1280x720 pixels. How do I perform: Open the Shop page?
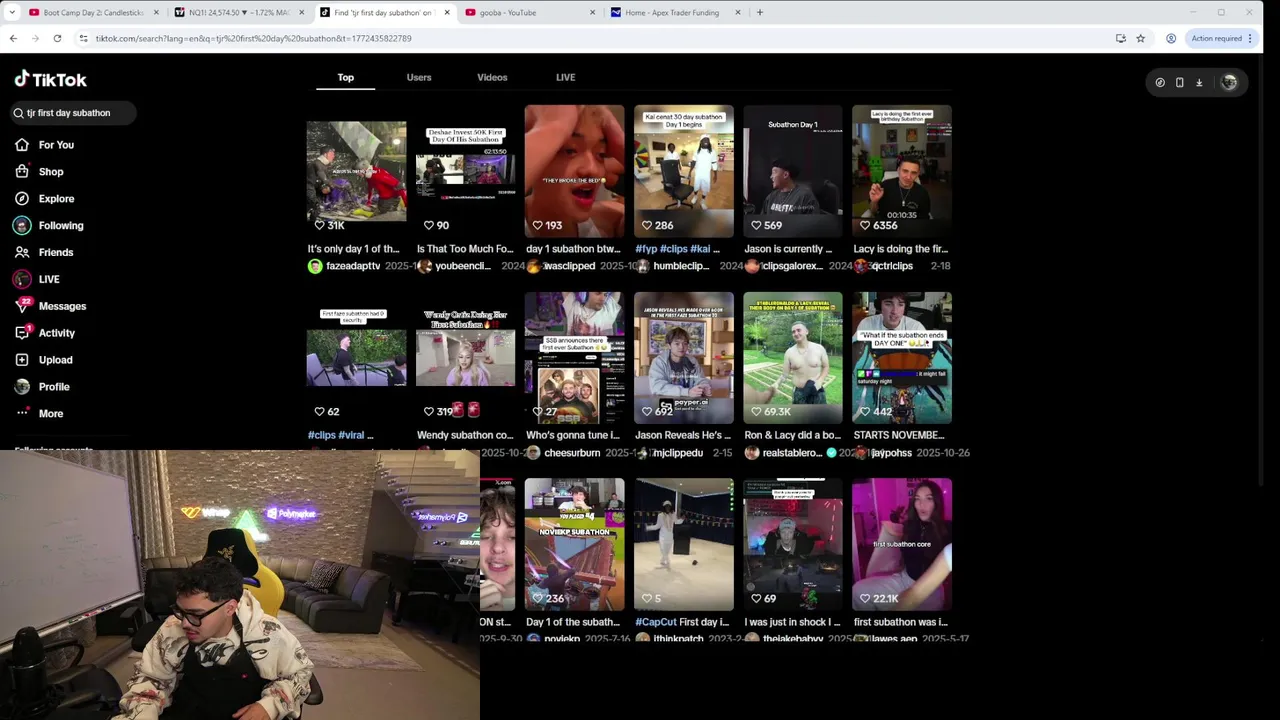point(50,172)
